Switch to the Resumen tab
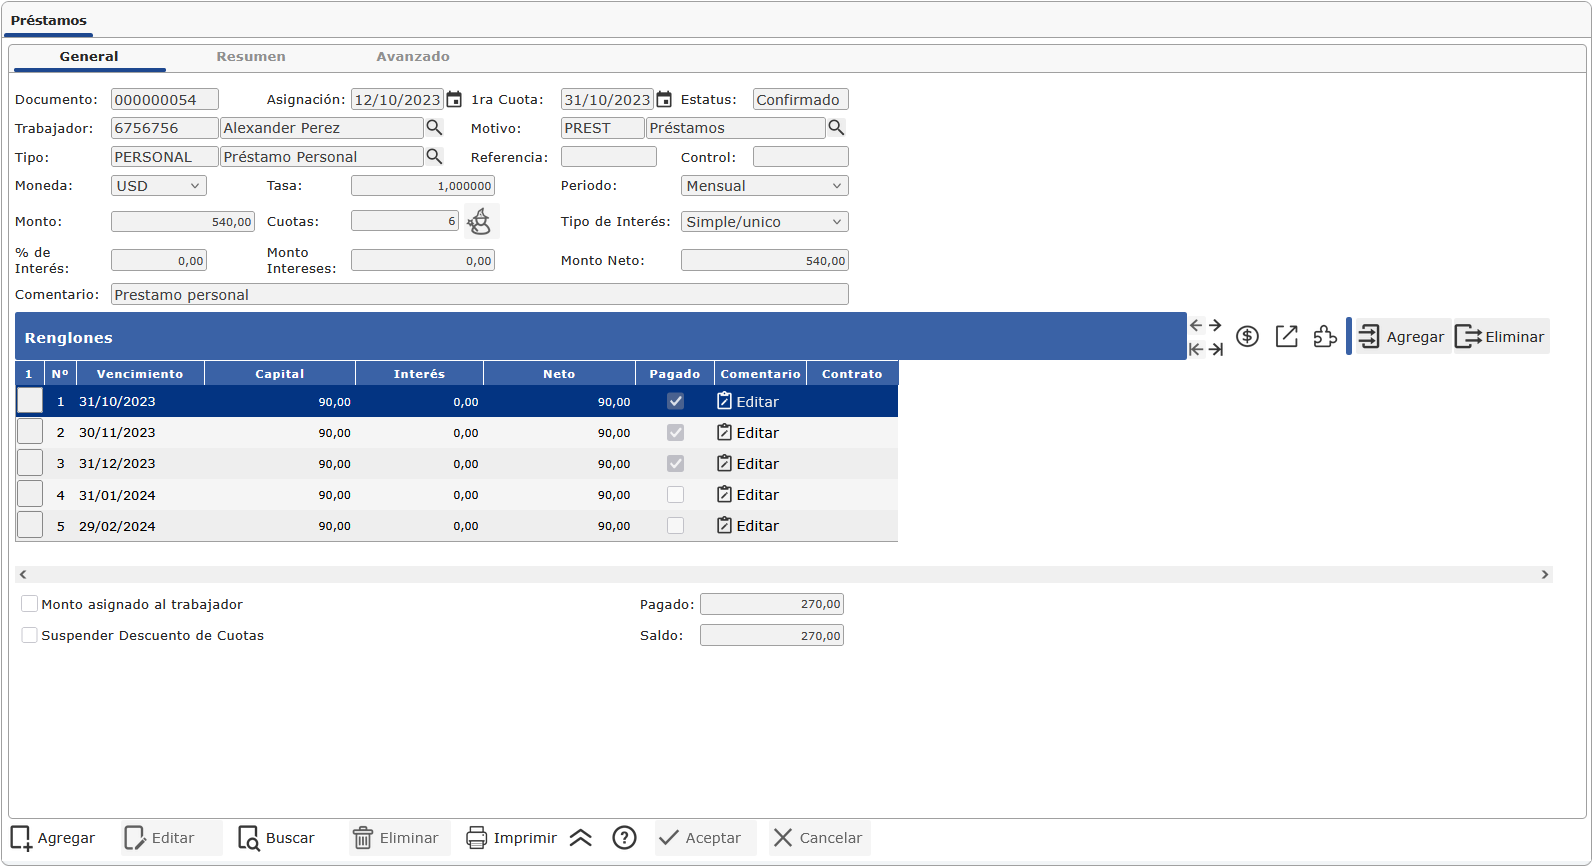The height and width of the screenshot is (867, 1593). [x=251, y=57]
